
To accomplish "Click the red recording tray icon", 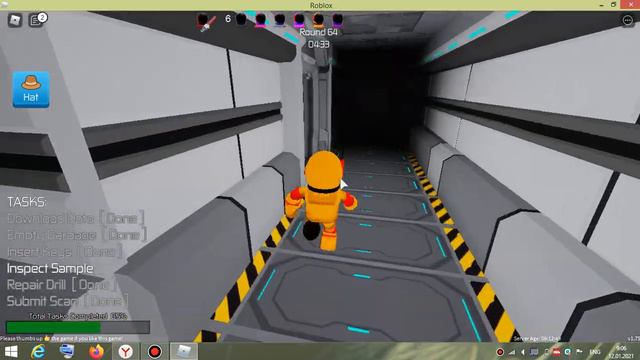I will click(x=500, y=352).
